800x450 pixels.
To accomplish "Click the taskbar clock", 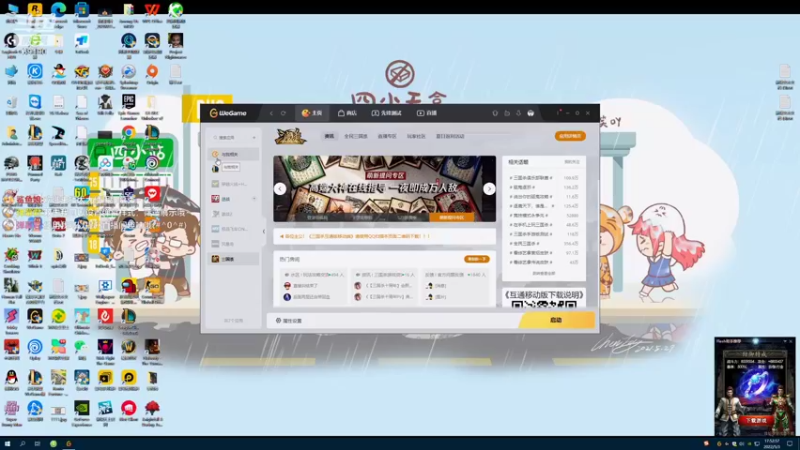I will coord(772,443).
